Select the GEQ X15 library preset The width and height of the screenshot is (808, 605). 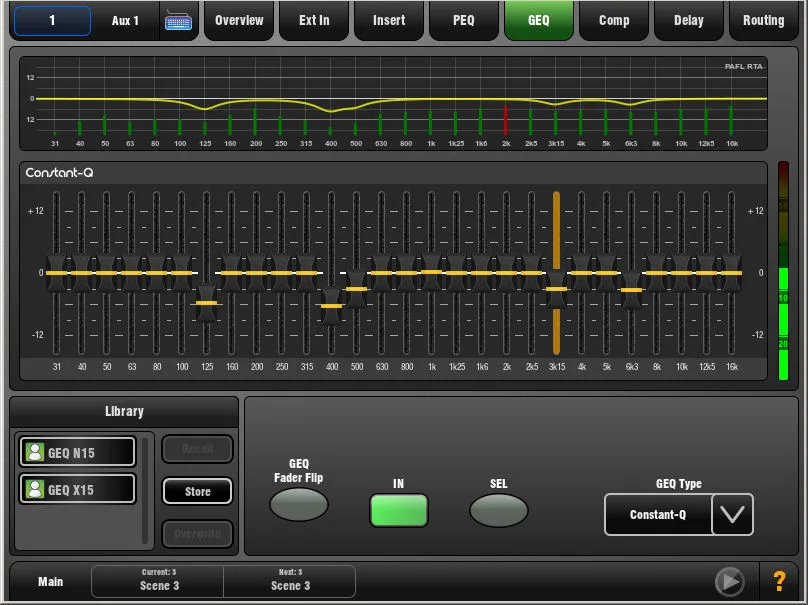[77, 489]
